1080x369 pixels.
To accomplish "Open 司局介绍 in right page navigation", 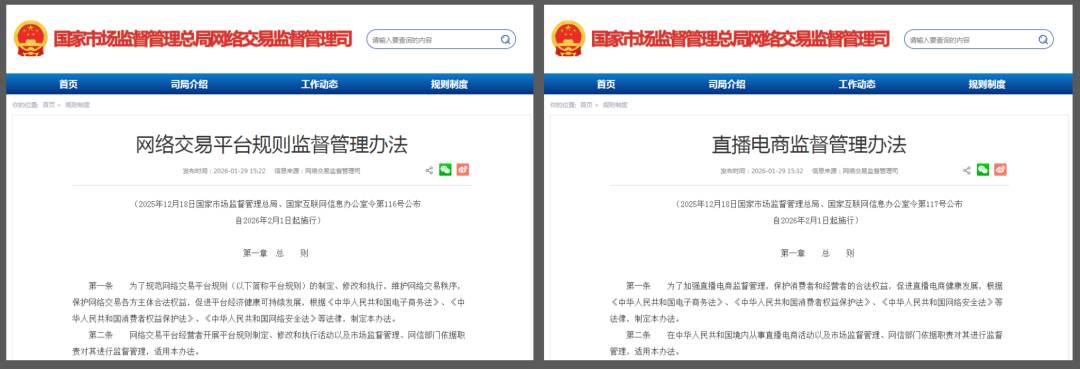I will click(727, 84).
